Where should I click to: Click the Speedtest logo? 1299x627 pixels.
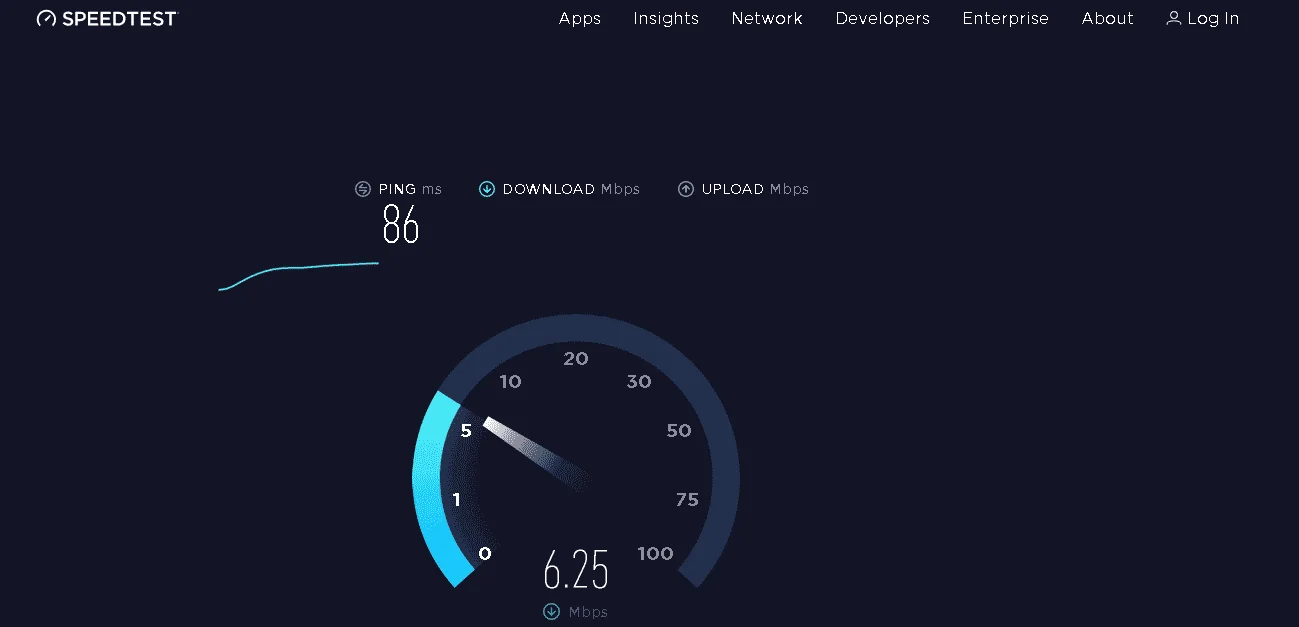[x=106, y=18]
